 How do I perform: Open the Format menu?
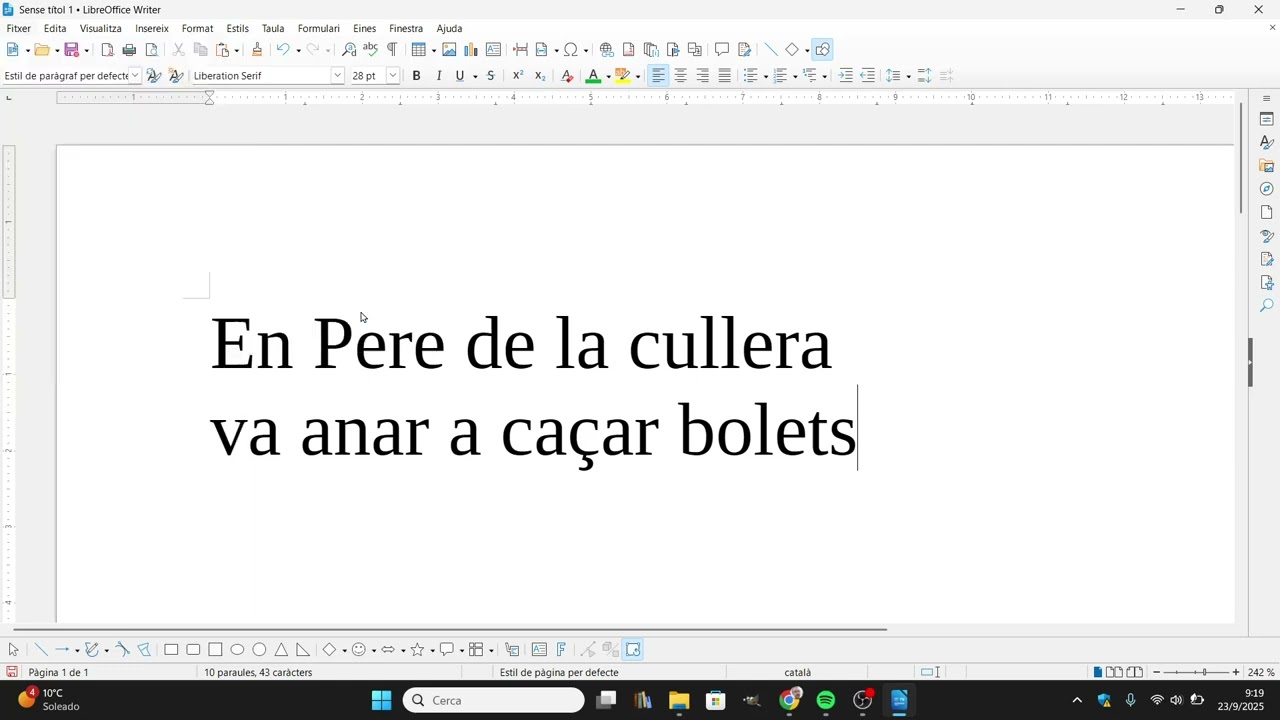pyautogui.click(x=198, y=29)
